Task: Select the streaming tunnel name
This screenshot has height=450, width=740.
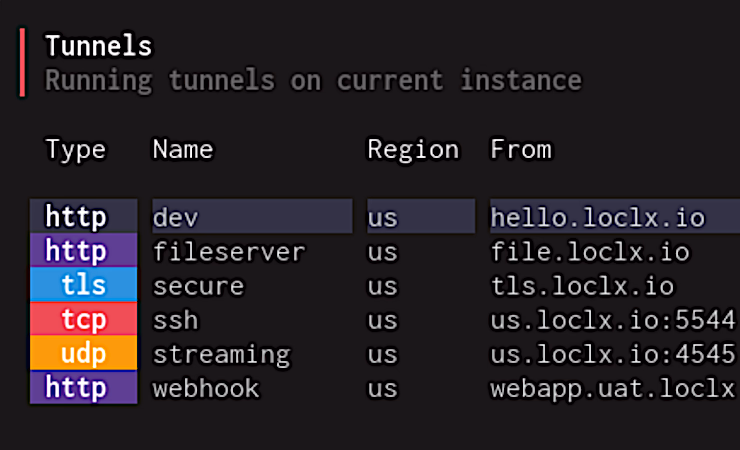Action: [x=221, y=355]
